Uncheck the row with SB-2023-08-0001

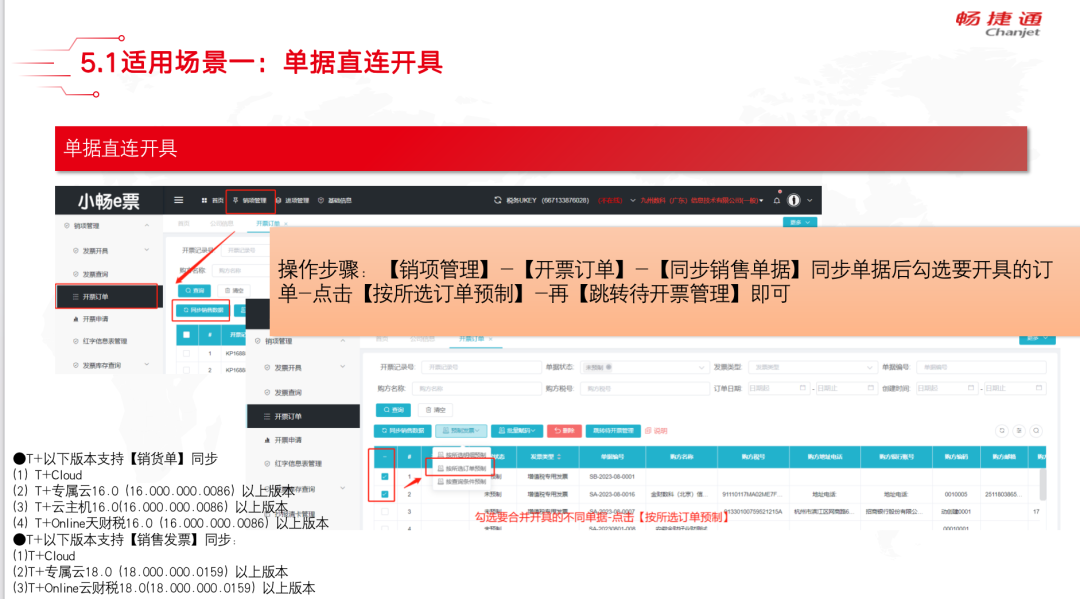(384, 476)
